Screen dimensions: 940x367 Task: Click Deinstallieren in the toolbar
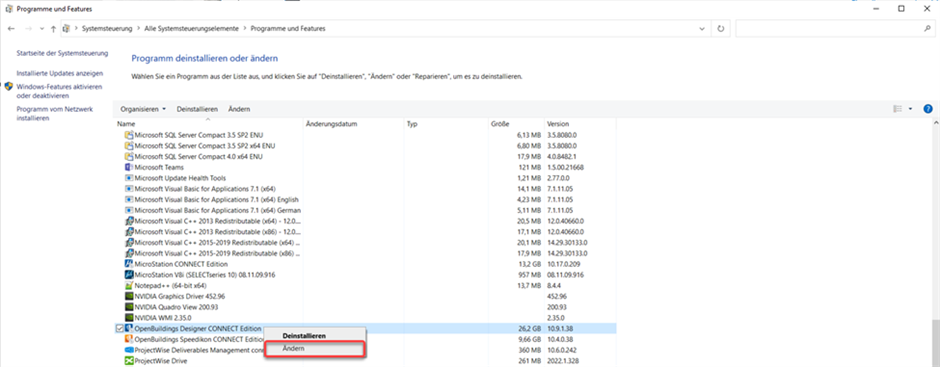[x=197, y=109]
